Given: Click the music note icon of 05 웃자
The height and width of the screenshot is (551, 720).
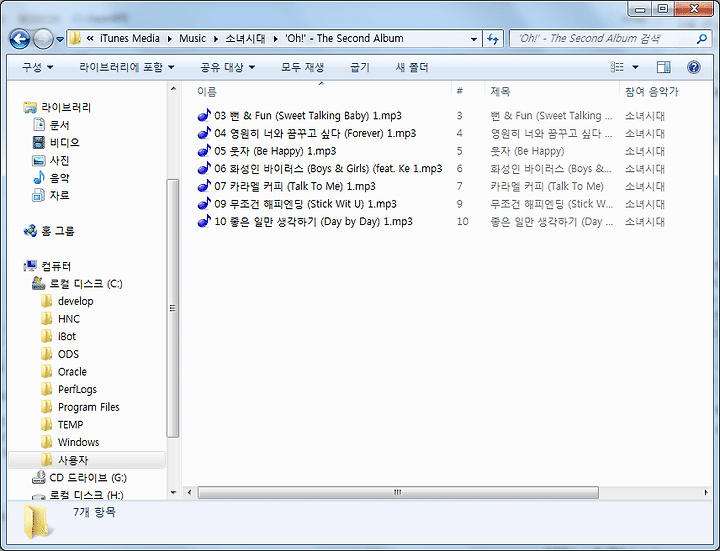Looking at the screenshot, I should tap(204, 151).
